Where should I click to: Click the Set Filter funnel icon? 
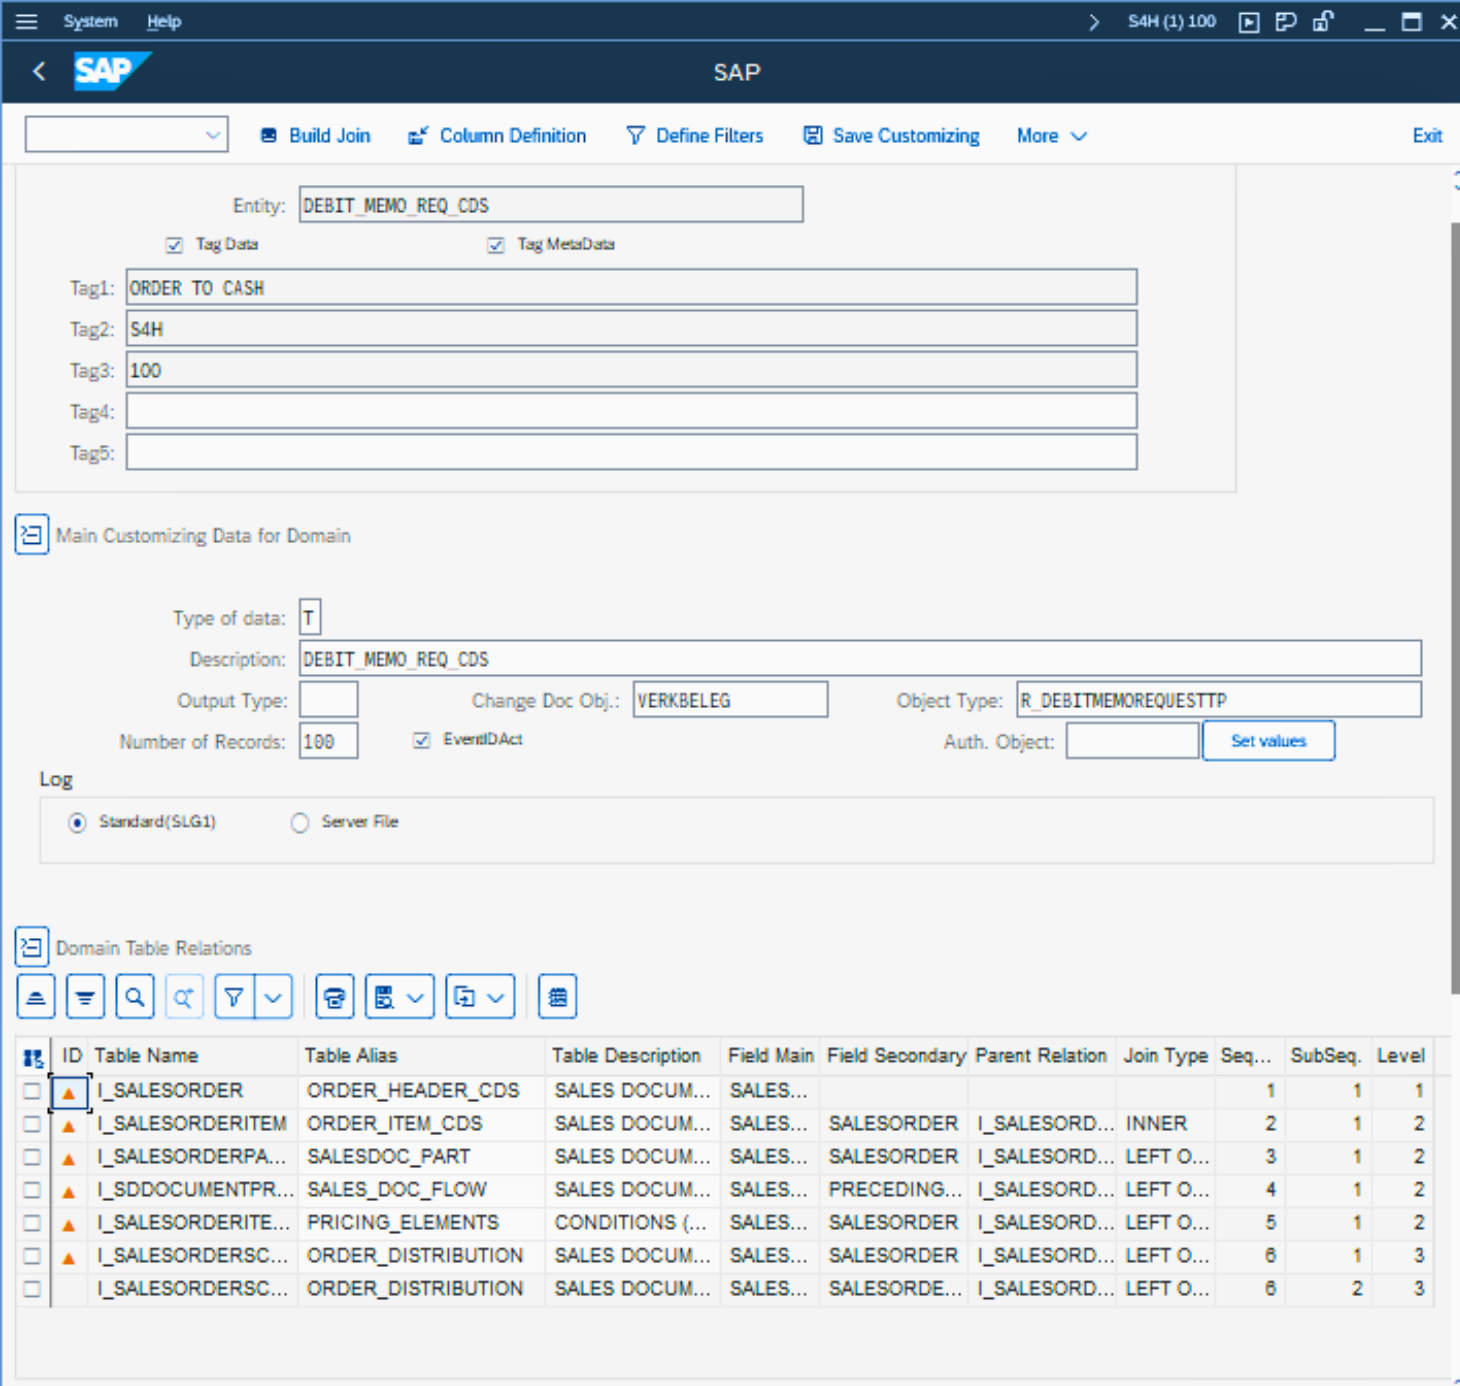point(234,997)
